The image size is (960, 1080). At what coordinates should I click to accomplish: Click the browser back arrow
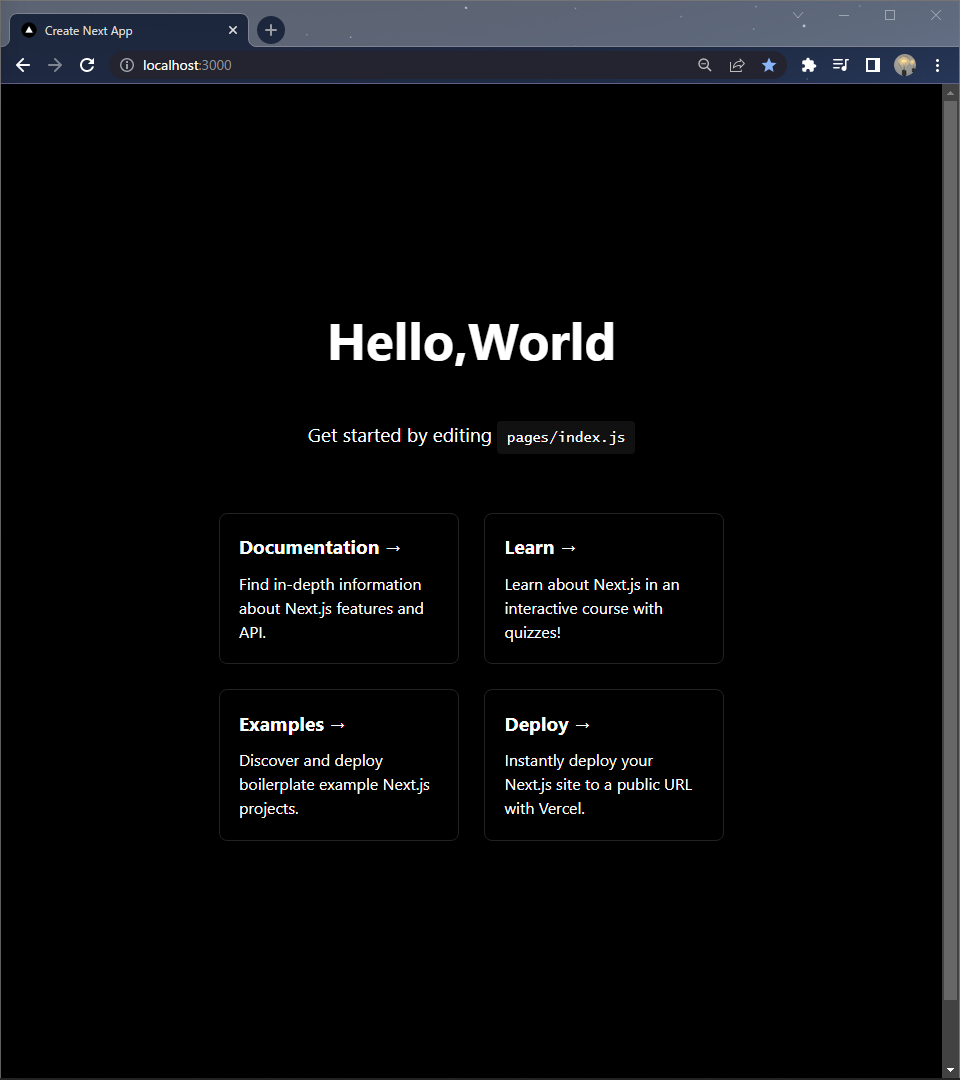[23, 65]
